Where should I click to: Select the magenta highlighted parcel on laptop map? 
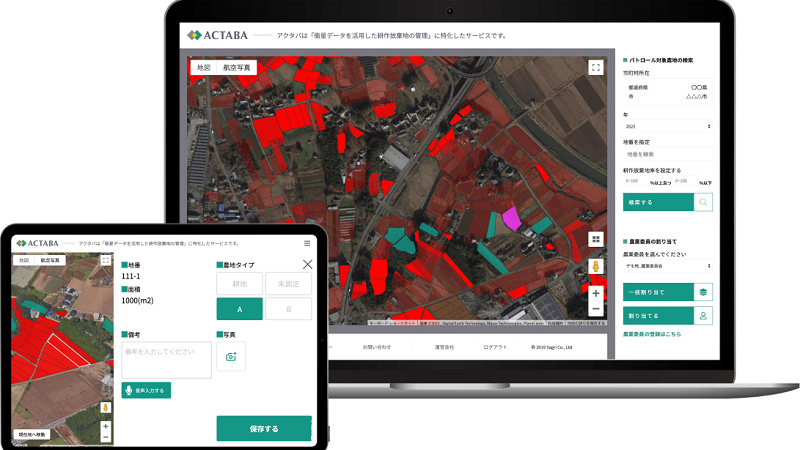(511, 219)
